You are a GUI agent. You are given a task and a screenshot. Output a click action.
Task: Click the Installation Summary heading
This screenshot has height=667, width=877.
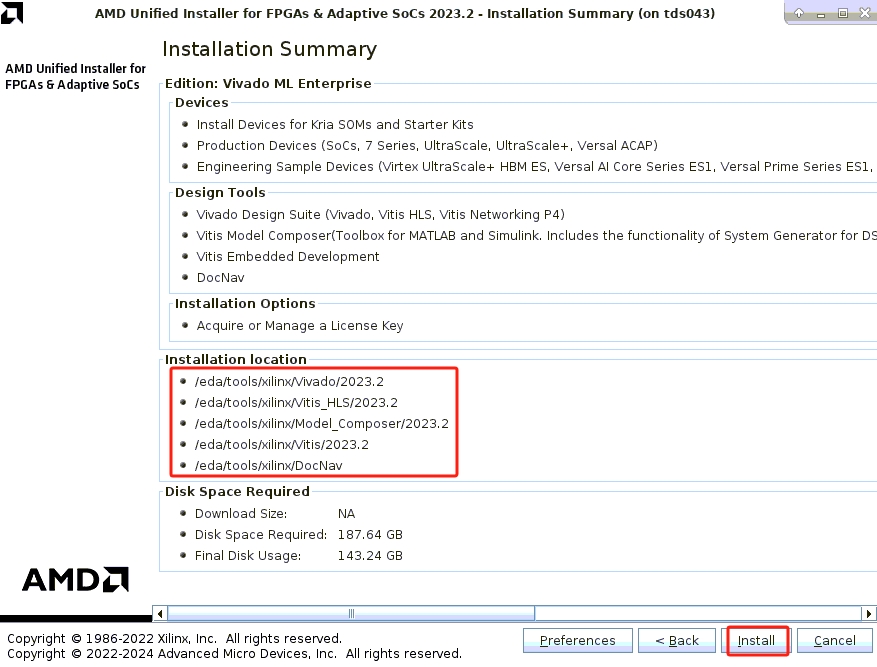[269, 50]
